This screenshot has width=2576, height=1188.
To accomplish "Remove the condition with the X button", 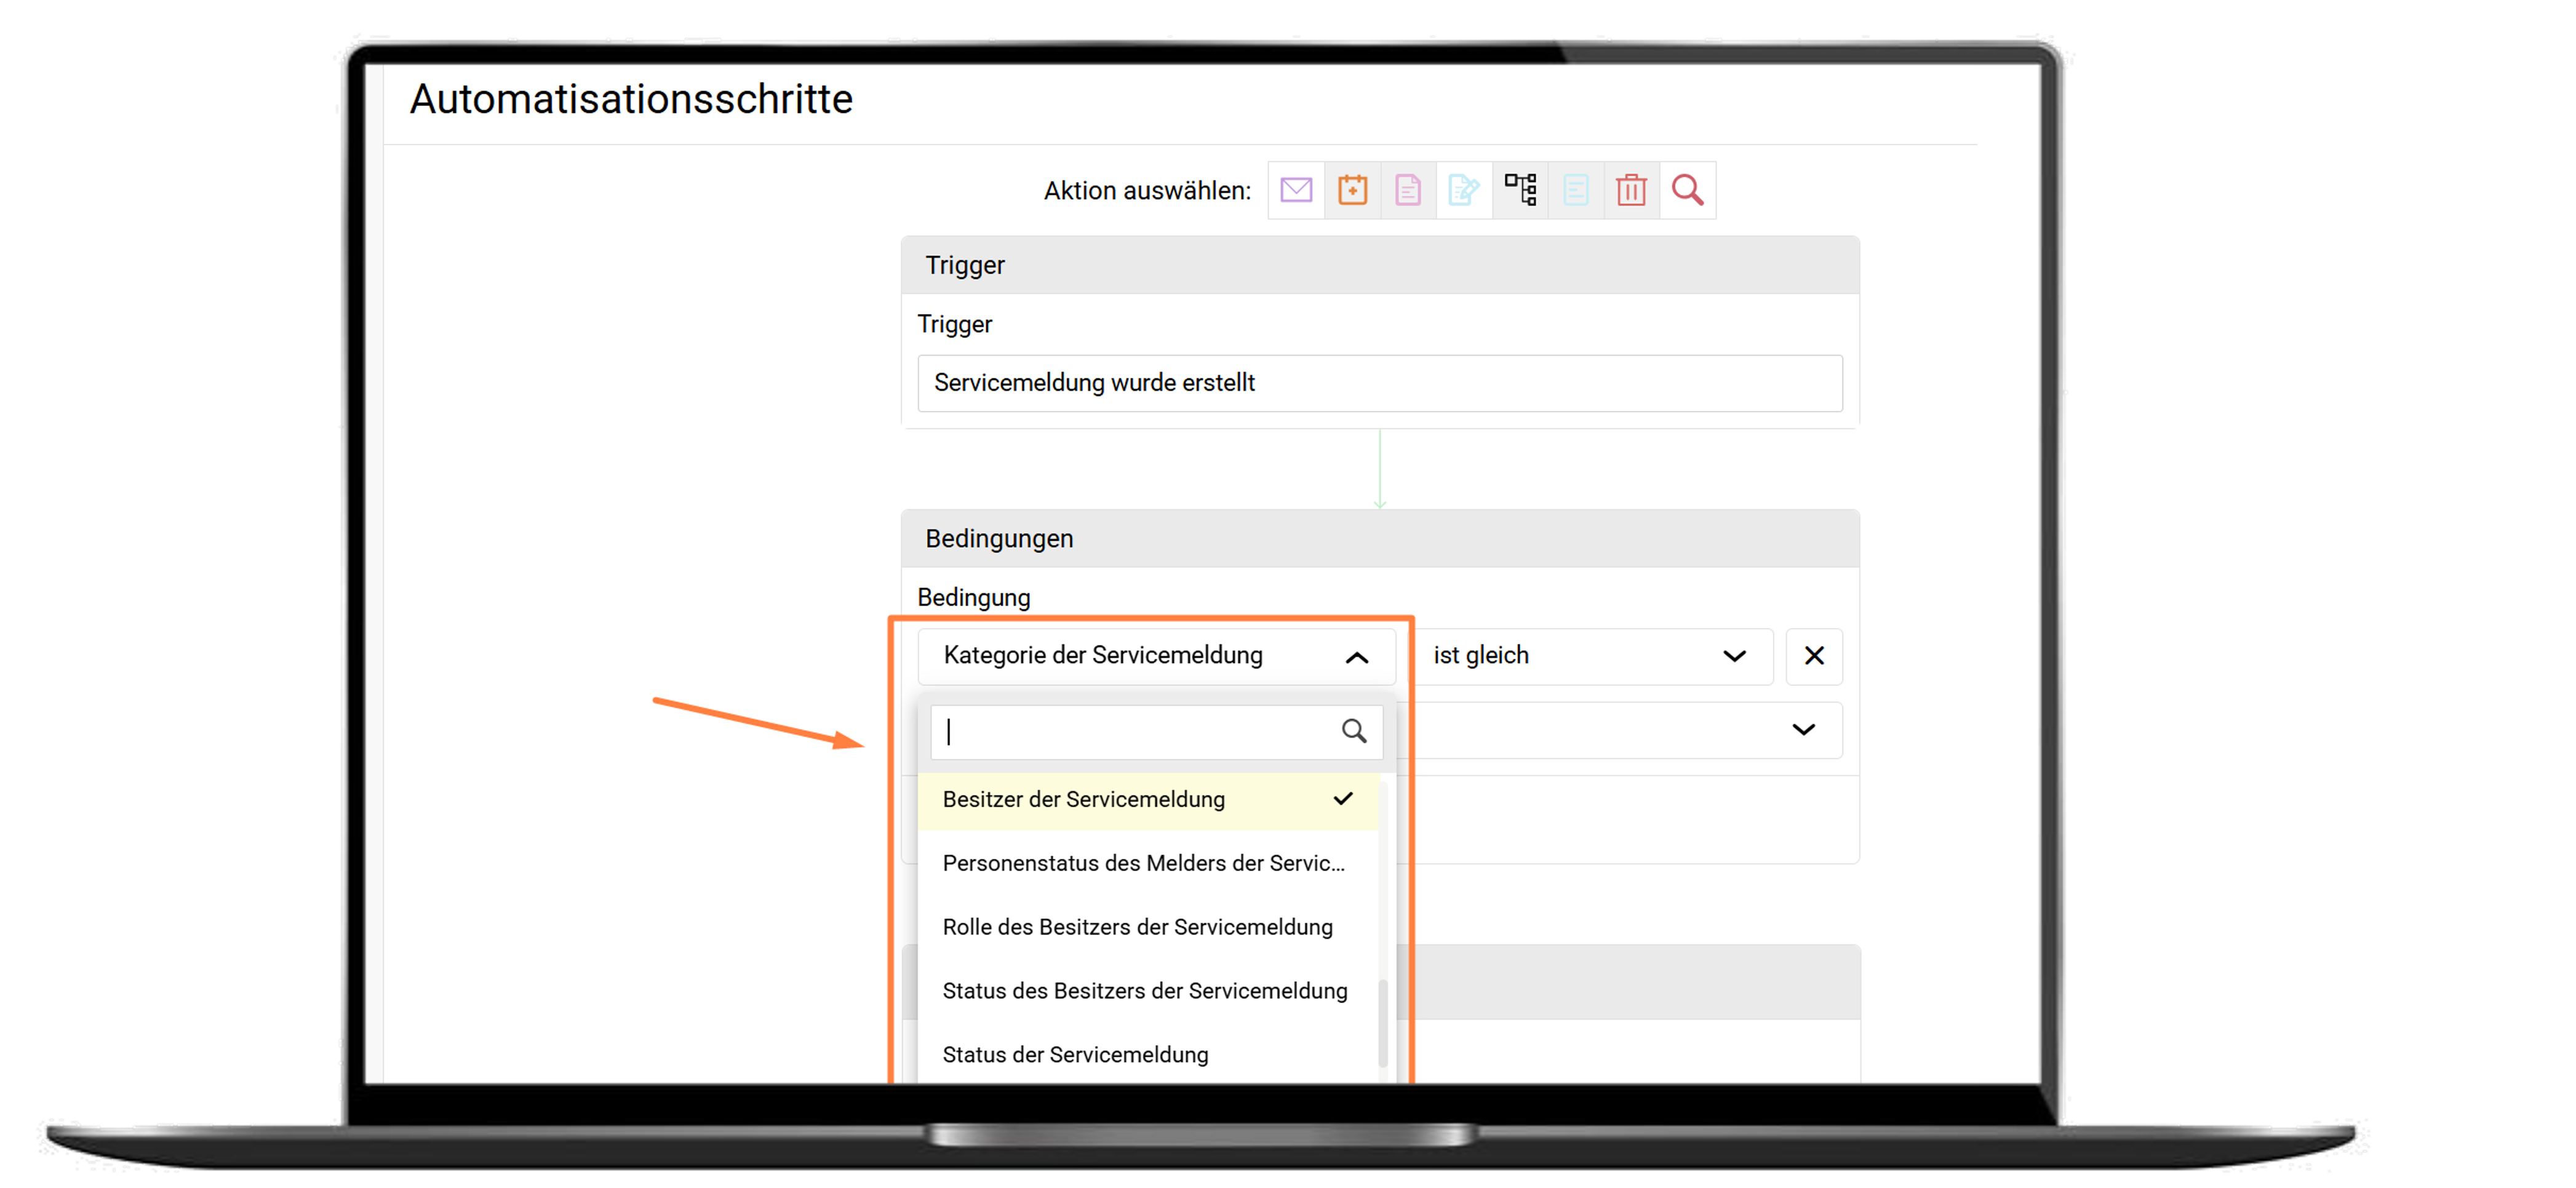I will (x=1814, y=656).
